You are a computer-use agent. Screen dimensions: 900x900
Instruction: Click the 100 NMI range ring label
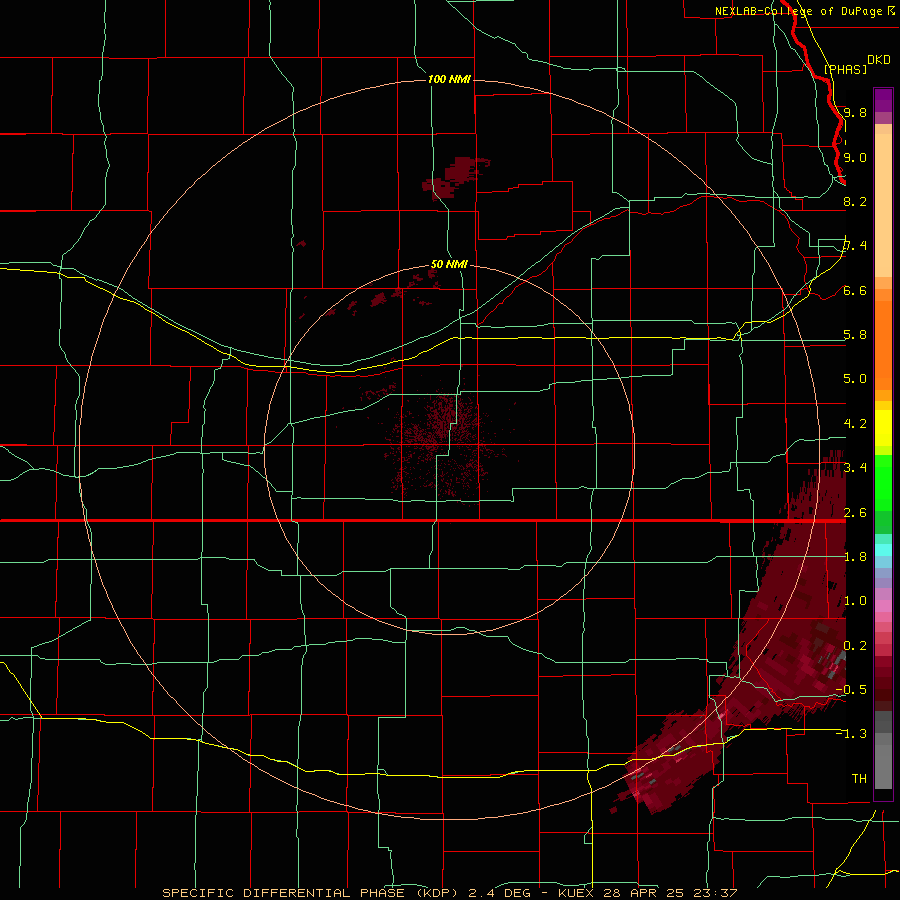[x=449, y=79]
